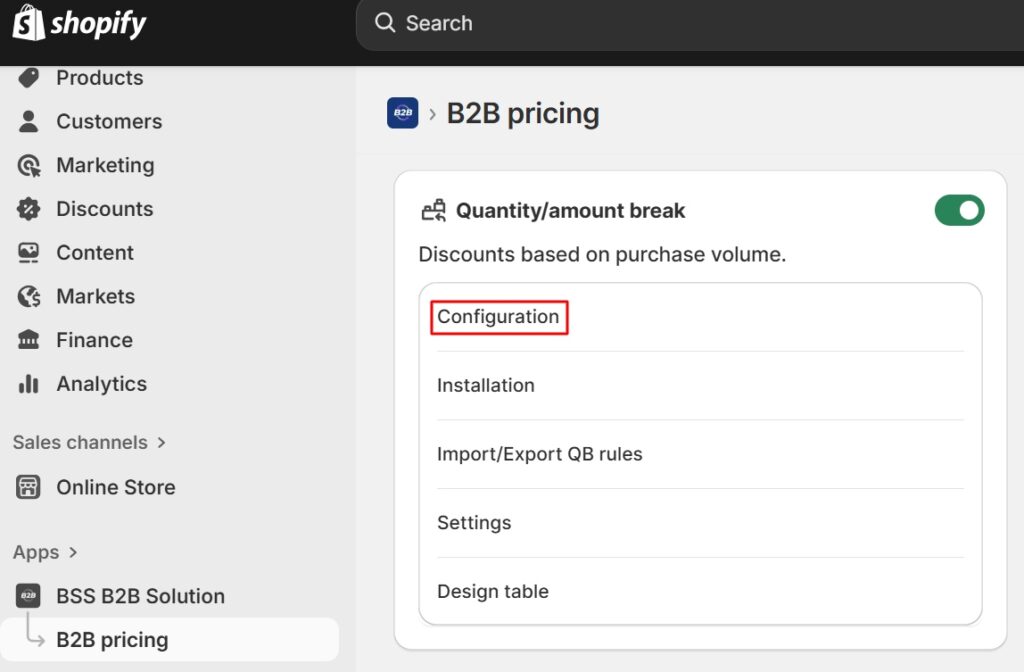Click the Quantity/amount break icon
This screenshot has width=1024, height=672.
tap(434, 210)
